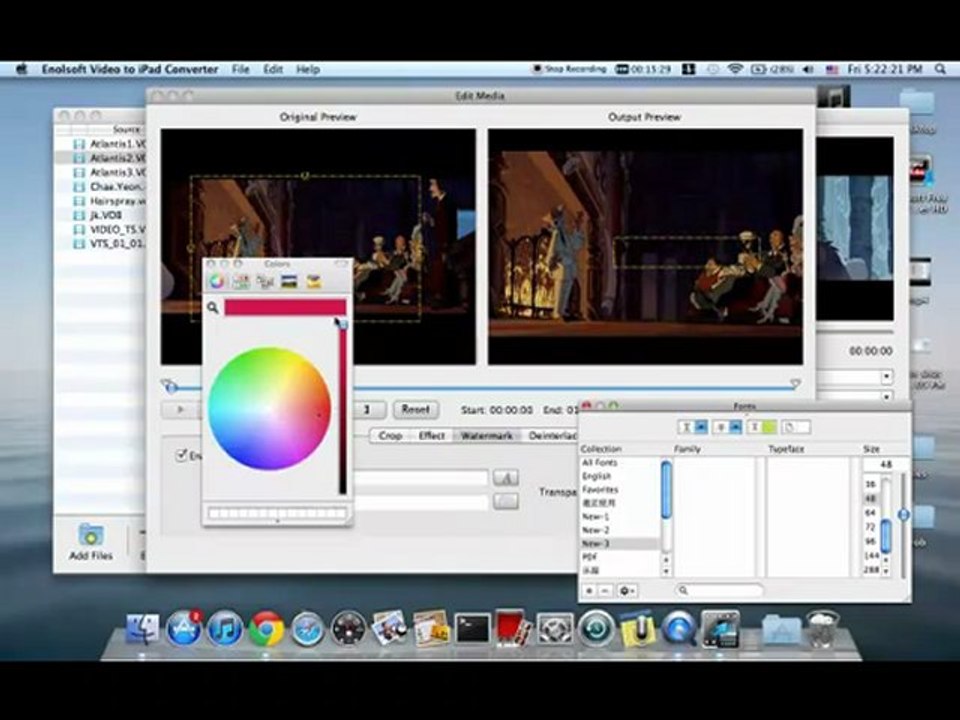Open the Edit menu

click(273, 69)
